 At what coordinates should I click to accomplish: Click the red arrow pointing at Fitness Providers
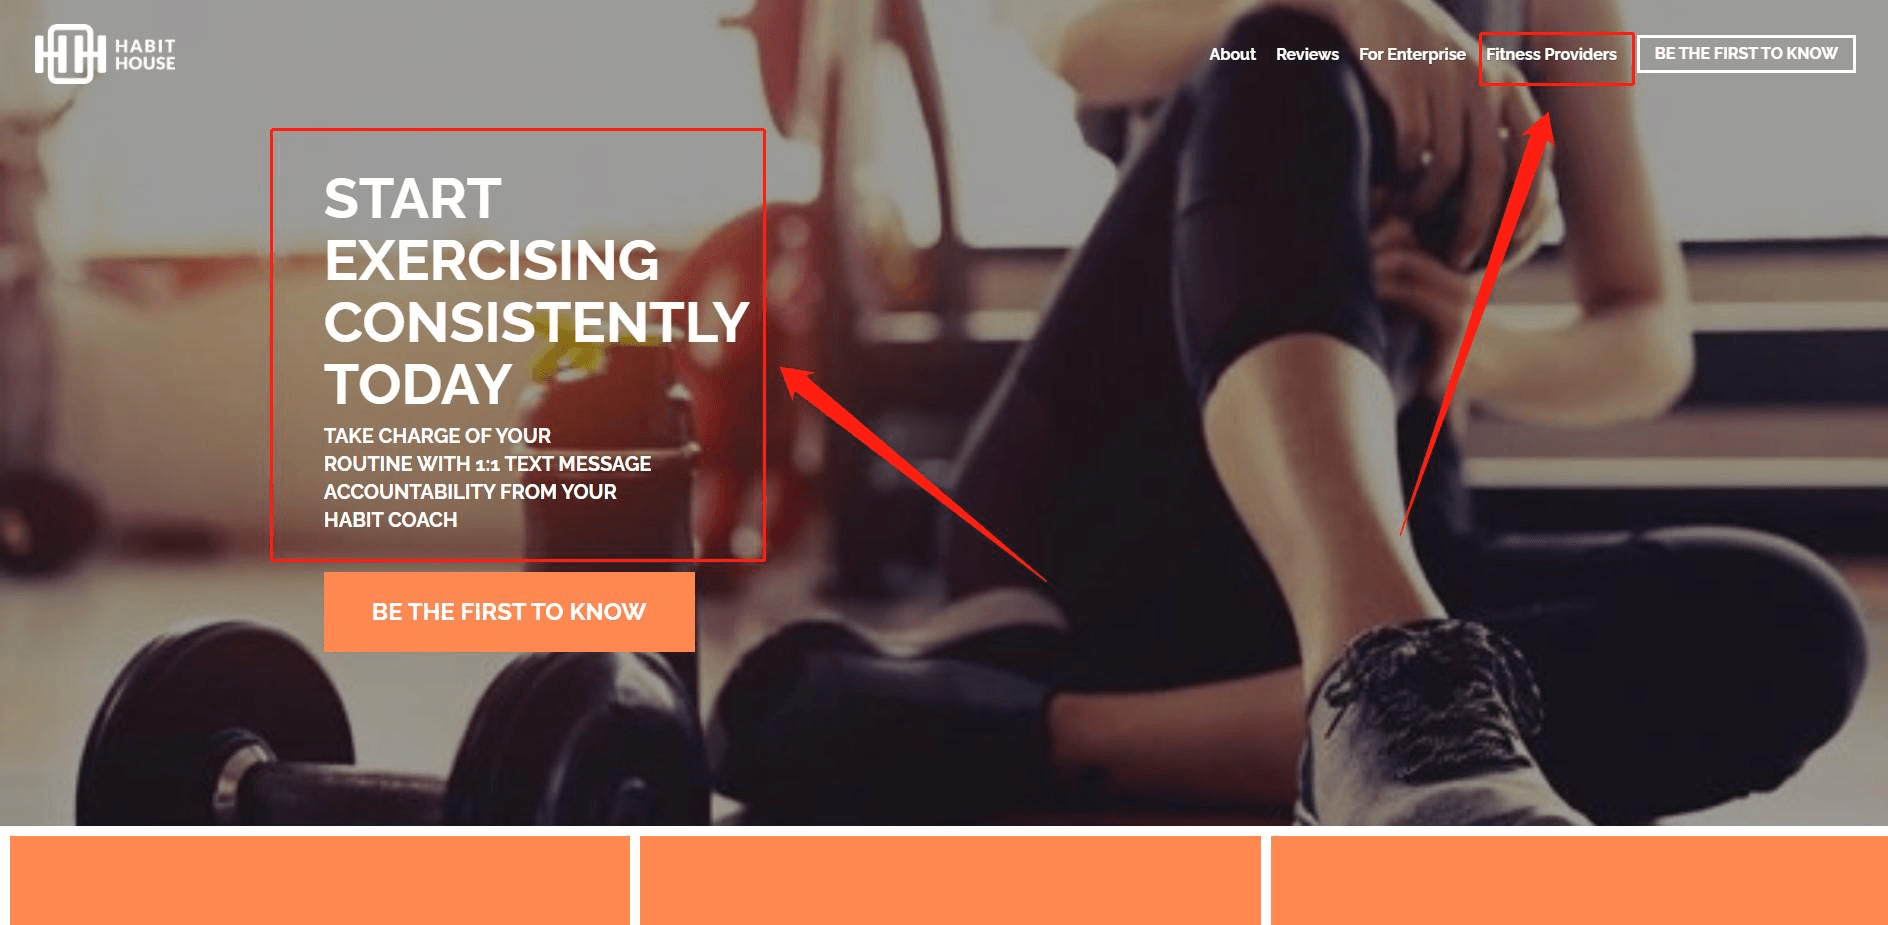coord(1477,323)
